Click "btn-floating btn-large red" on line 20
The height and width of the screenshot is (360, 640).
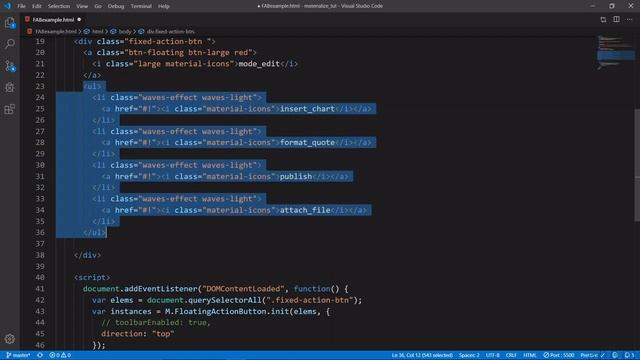[x=190, y=52]
